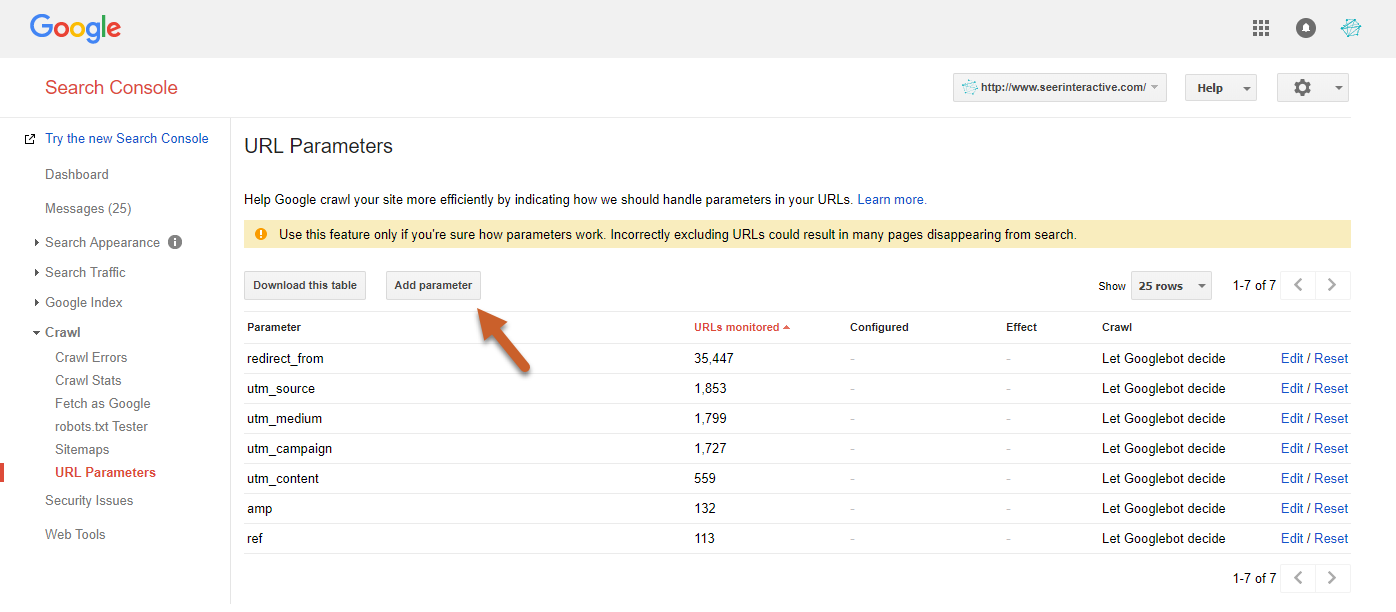Screen dimensions: 1396x612
Task: Open the account profile avatar
Action: click(x=1351, y=28)
